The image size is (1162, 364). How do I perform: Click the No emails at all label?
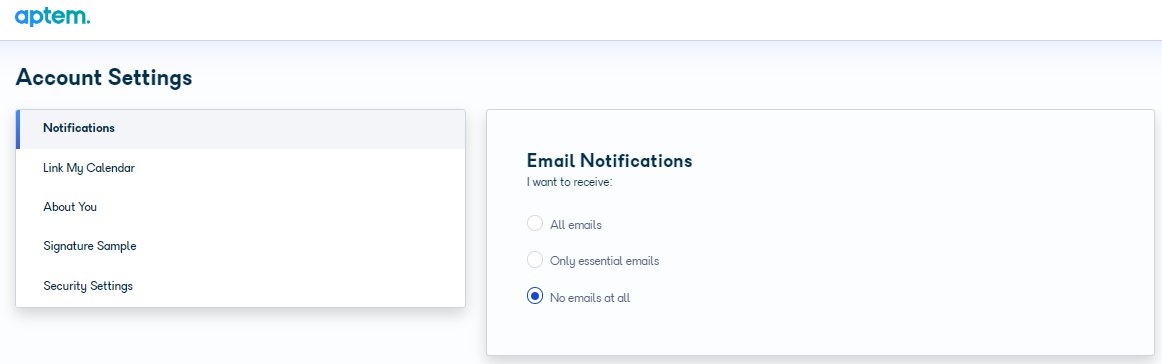590,298
